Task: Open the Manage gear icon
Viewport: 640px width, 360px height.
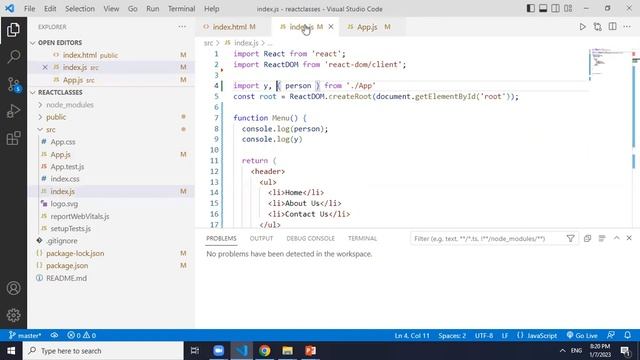Action: (x=13, y=315)
